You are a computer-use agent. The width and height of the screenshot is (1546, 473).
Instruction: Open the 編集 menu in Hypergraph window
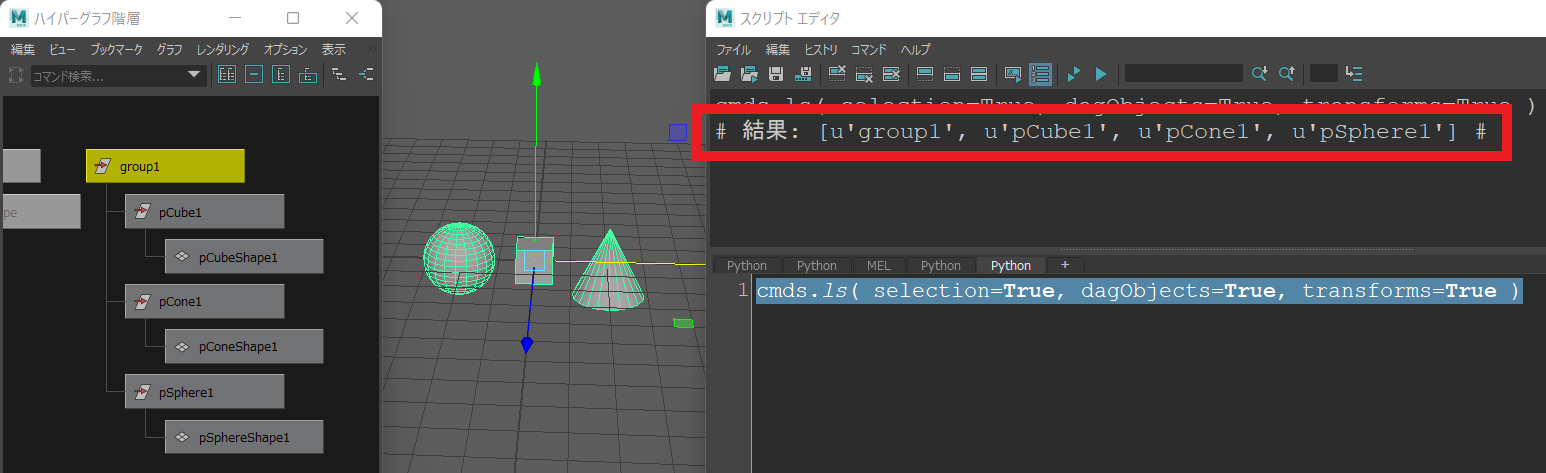tap(23, 49)
